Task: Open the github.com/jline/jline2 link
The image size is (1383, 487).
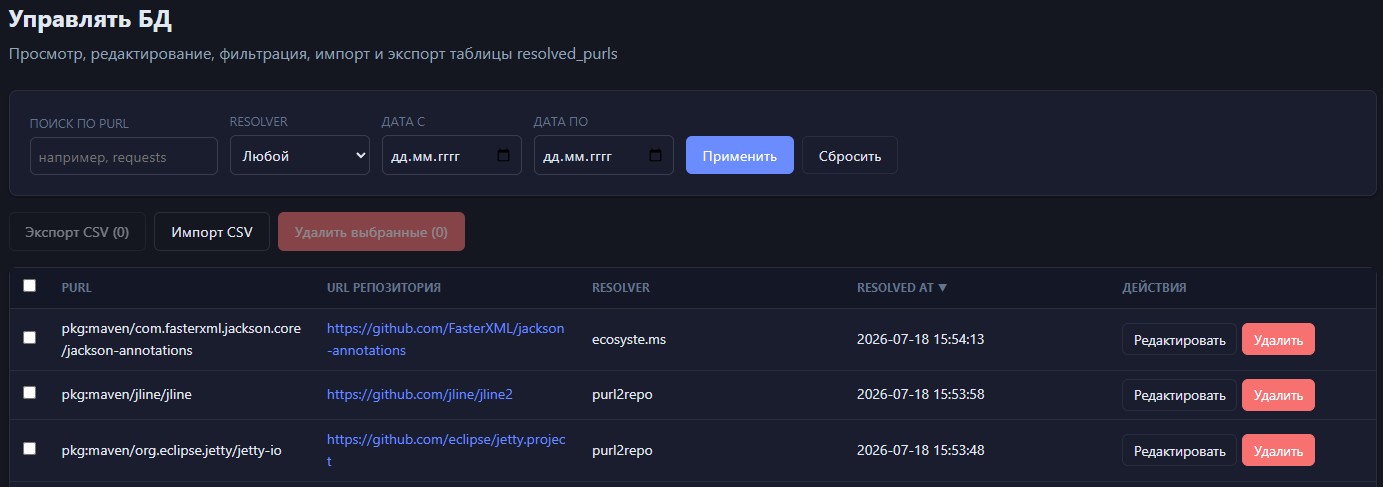Action: click(419, 394)
